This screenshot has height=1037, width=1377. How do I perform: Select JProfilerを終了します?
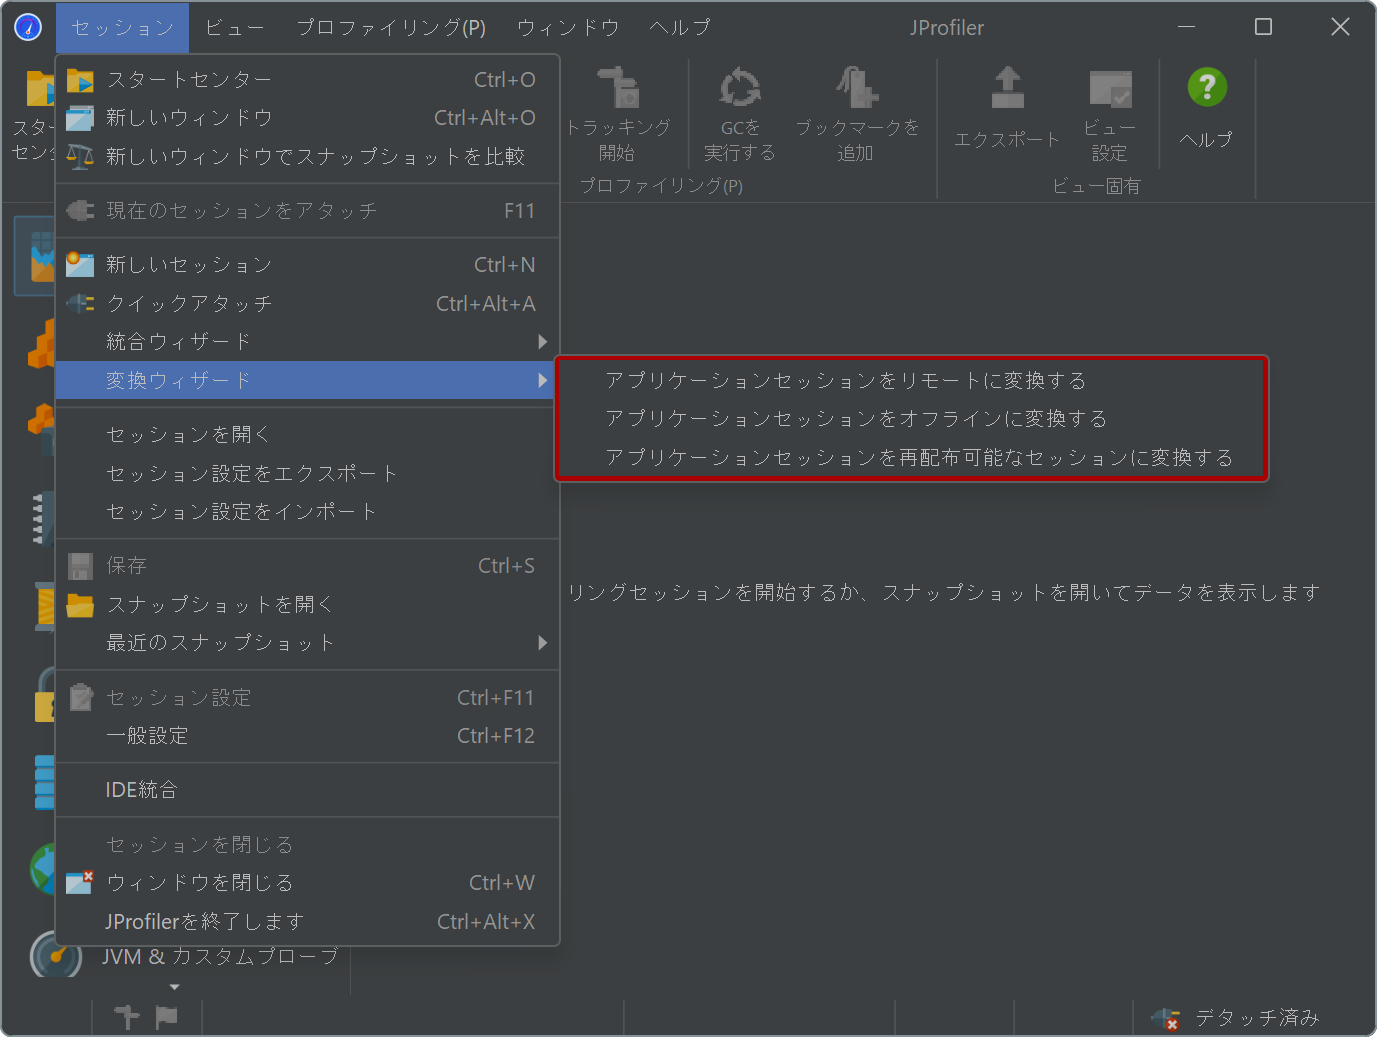(307, 922)
